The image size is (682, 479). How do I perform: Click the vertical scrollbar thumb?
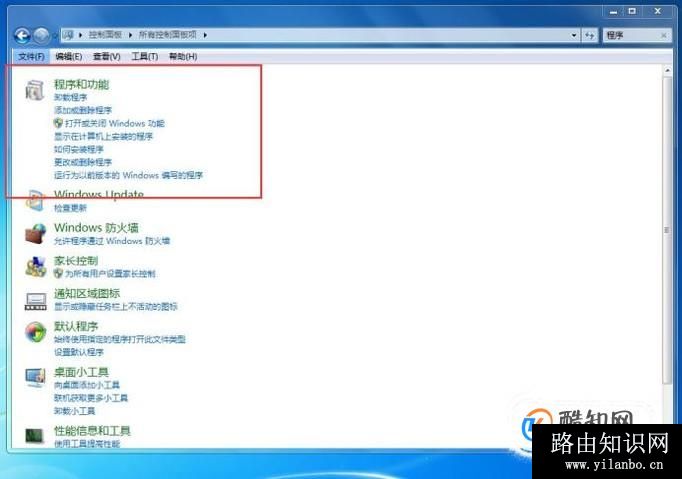(x=667, y=231)
